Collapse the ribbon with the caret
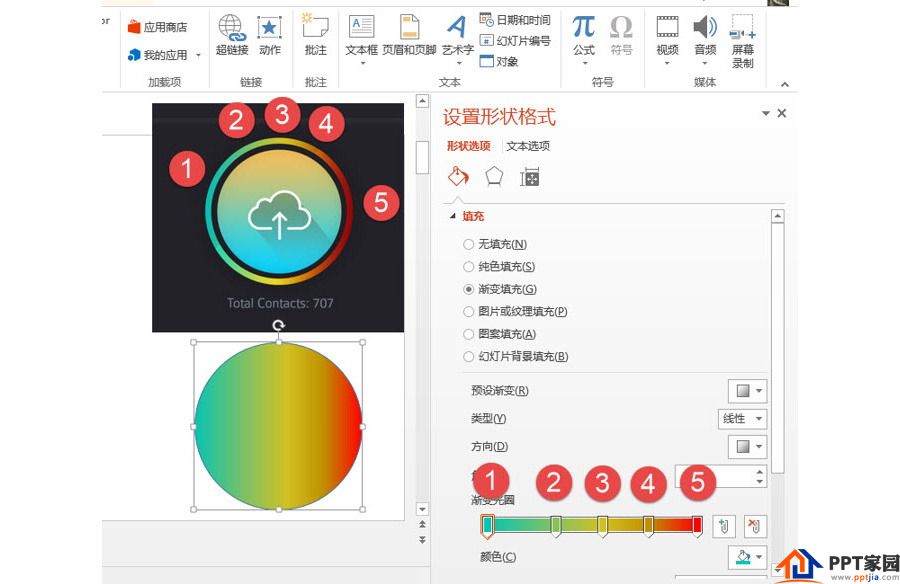The width and height of the screenshot is (900, 584). pos(785,84)
